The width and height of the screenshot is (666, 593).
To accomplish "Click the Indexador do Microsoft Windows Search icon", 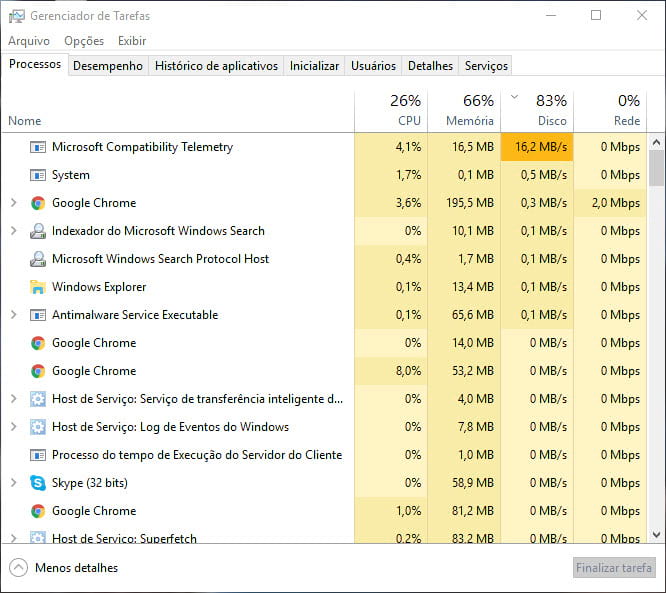I will (x=38, y=231).
